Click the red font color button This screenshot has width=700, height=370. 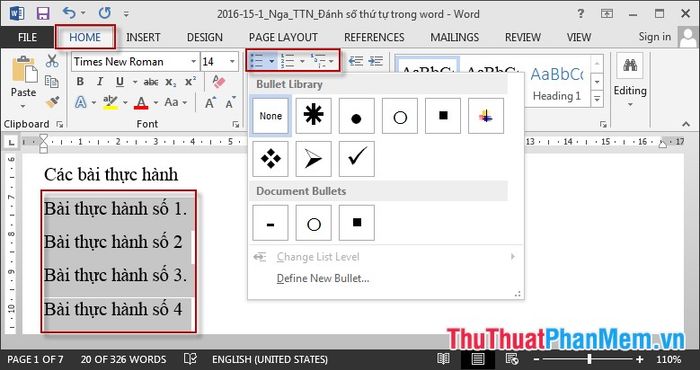click(x=141, y=103)
